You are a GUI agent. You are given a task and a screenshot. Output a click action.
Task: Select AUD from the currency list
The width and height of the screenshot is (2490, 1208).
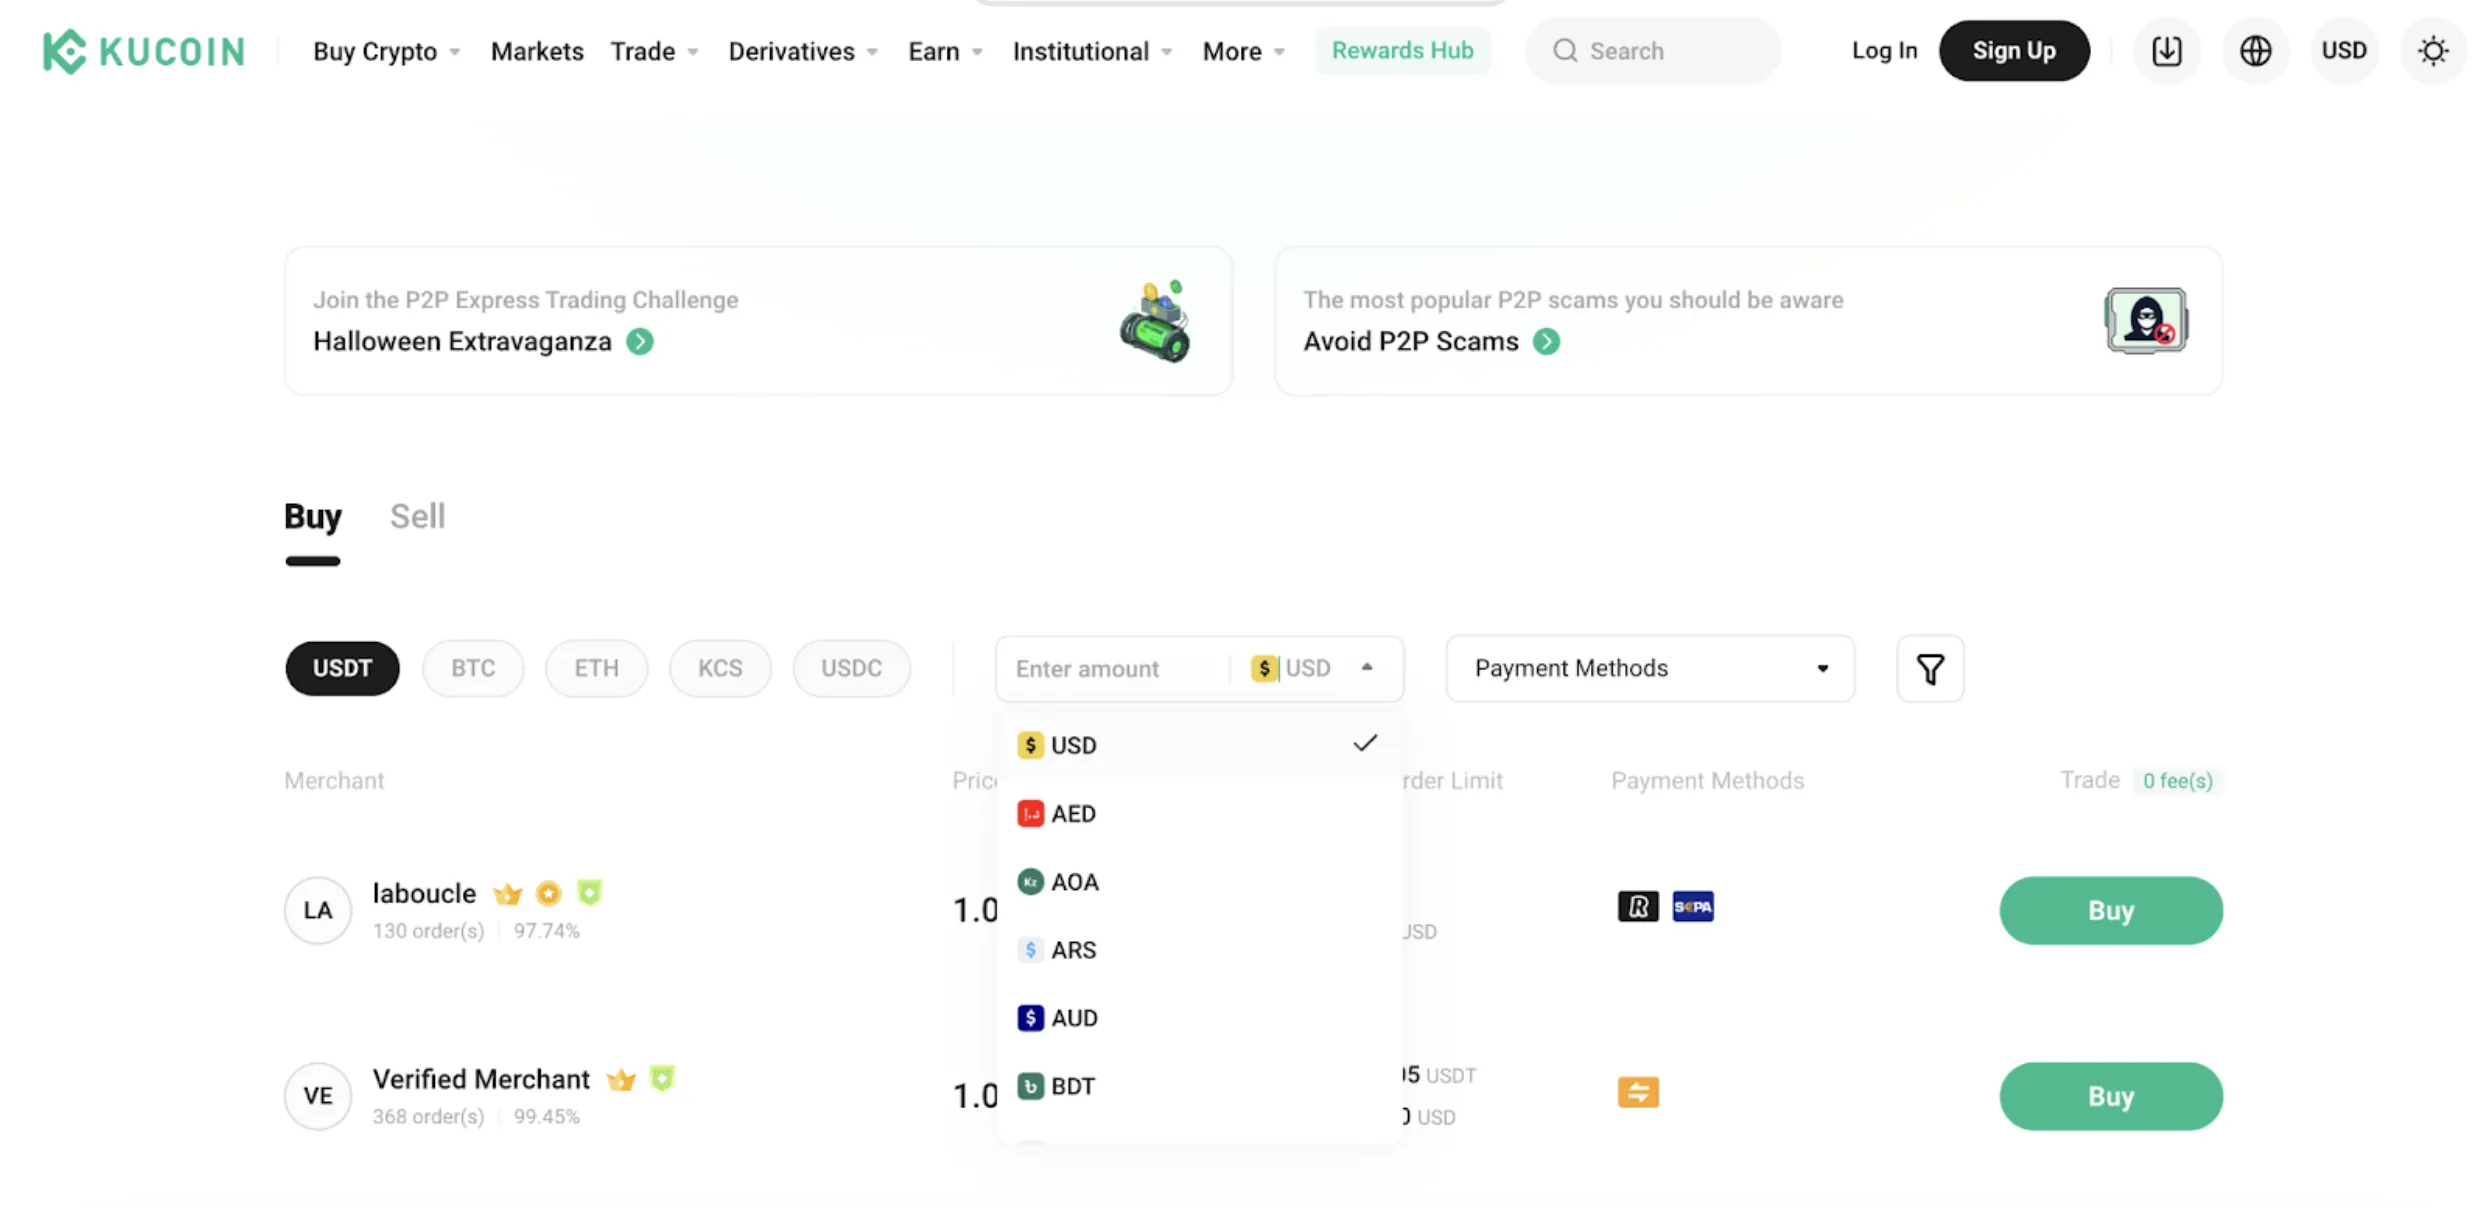click(x=1199, y=1017)
